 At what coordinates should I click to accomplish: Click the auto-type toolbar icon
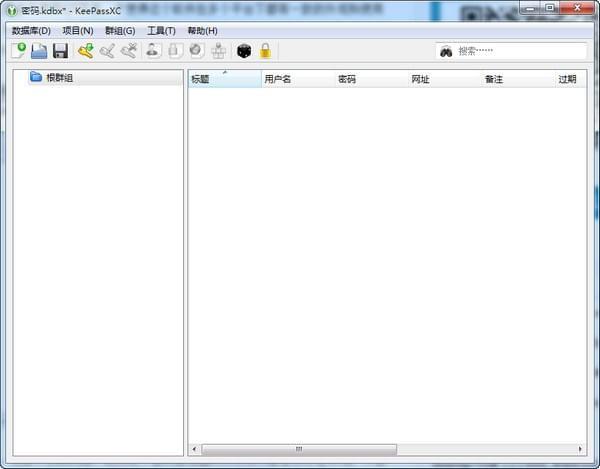coord(218,51)
